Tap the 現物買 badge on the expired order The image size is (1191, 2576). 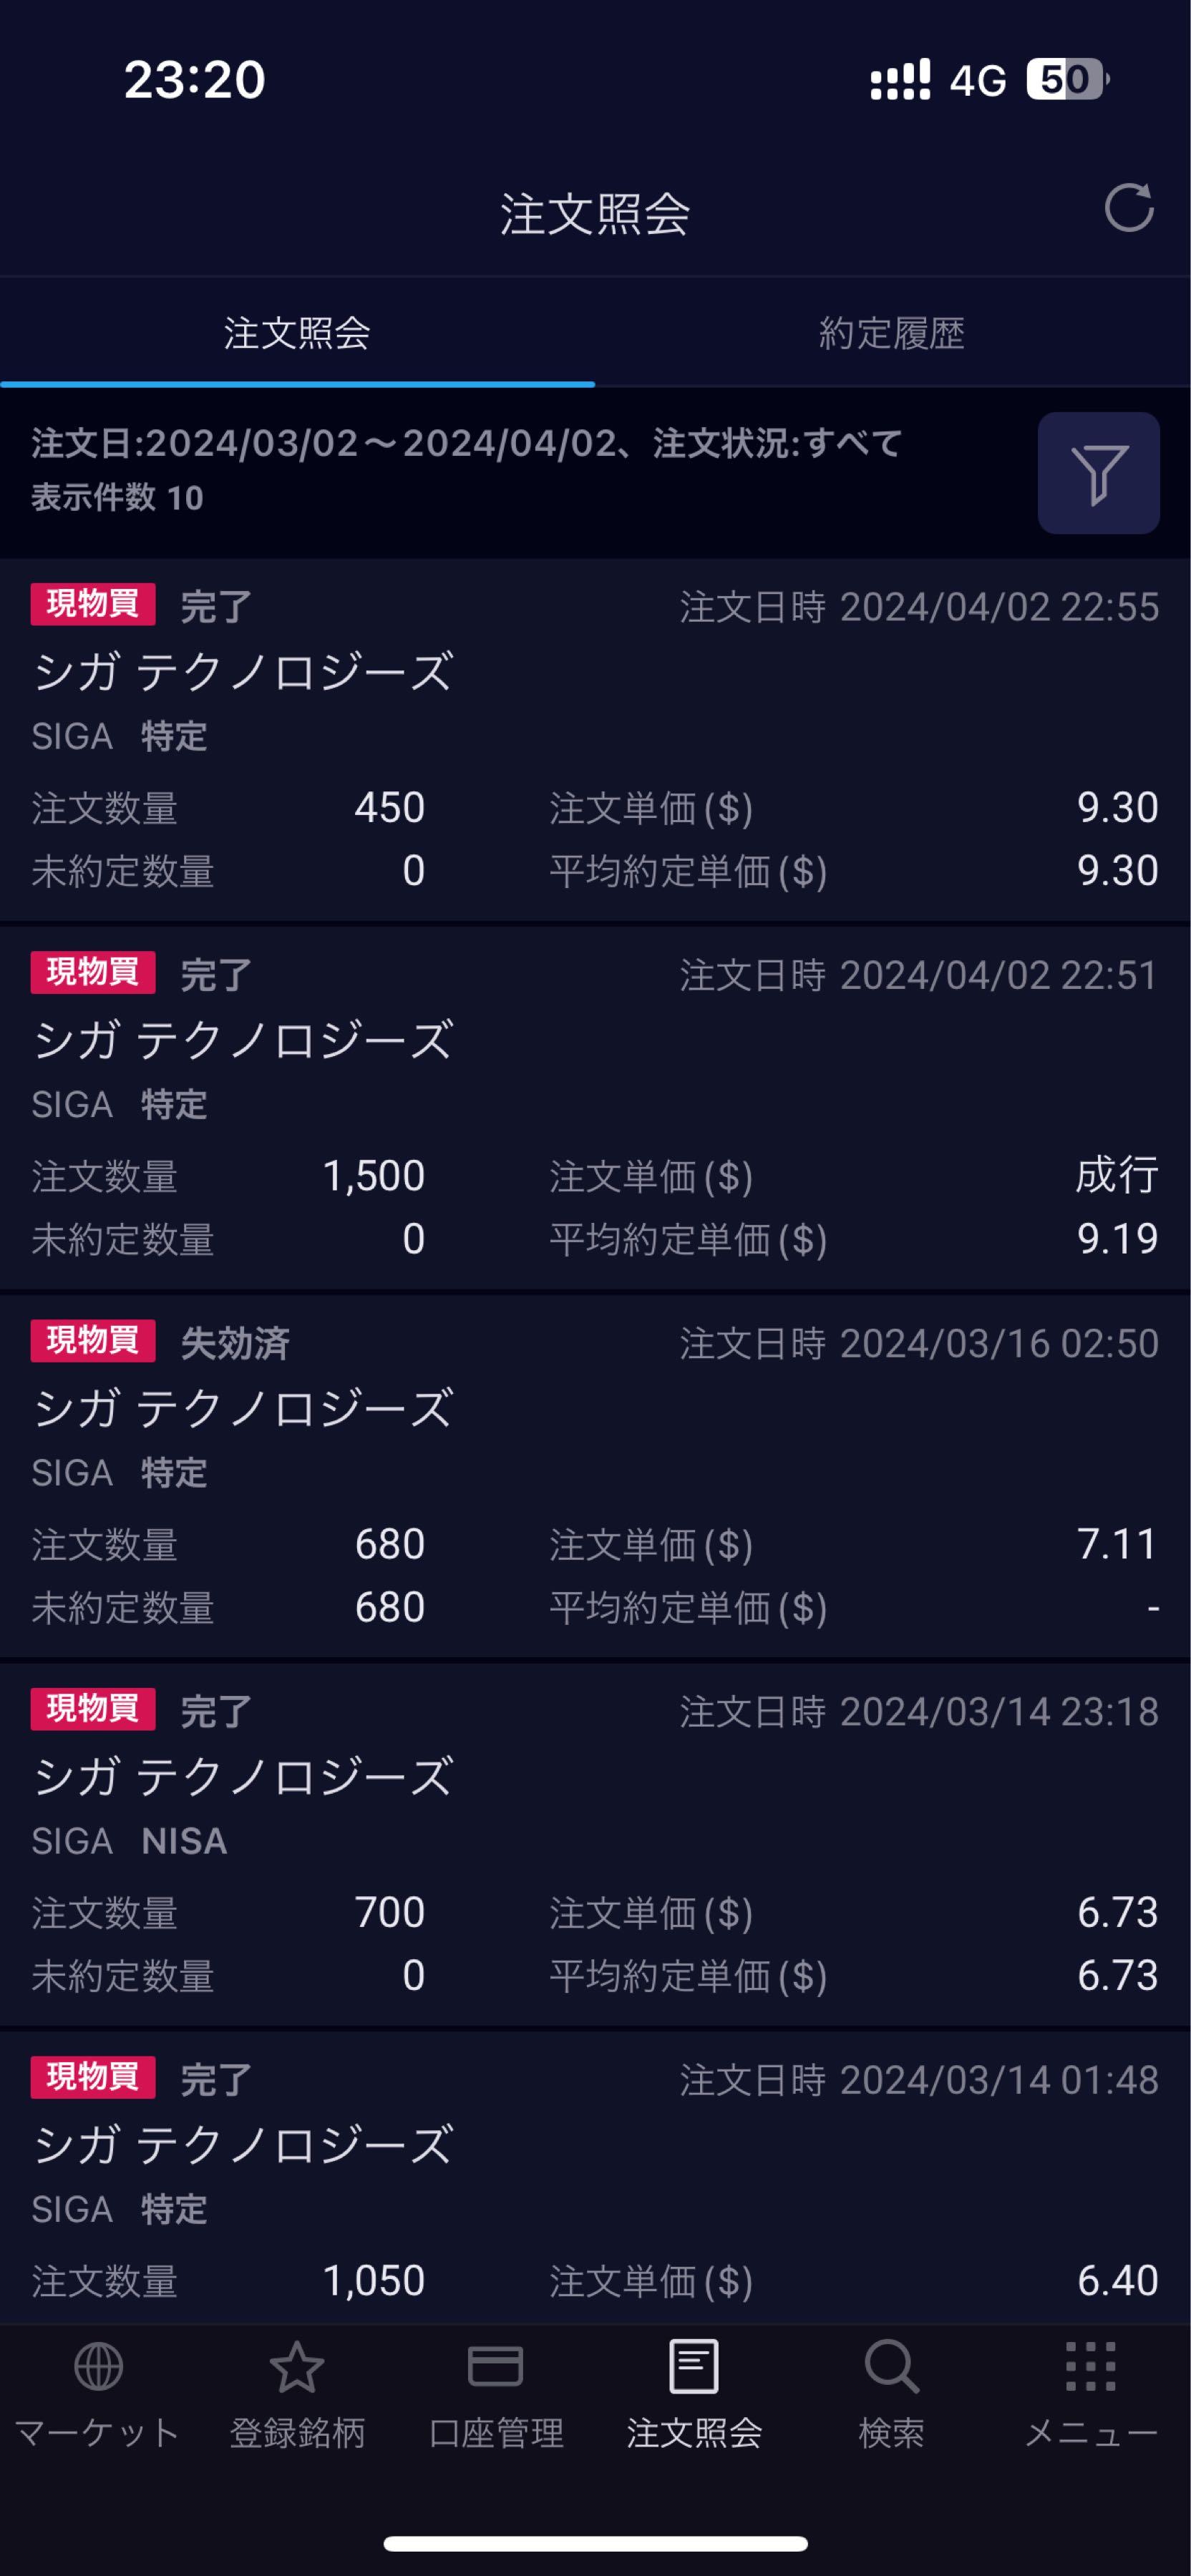coord(93,1341)
